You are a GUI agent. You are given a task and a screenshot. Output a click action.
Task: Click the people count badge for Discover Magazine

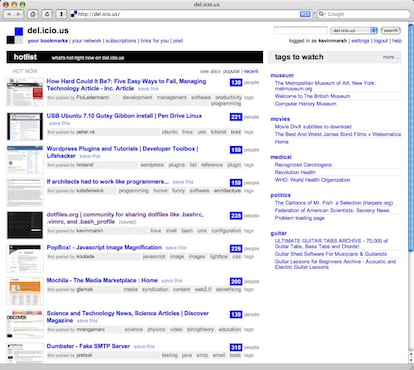click(236, 314)
